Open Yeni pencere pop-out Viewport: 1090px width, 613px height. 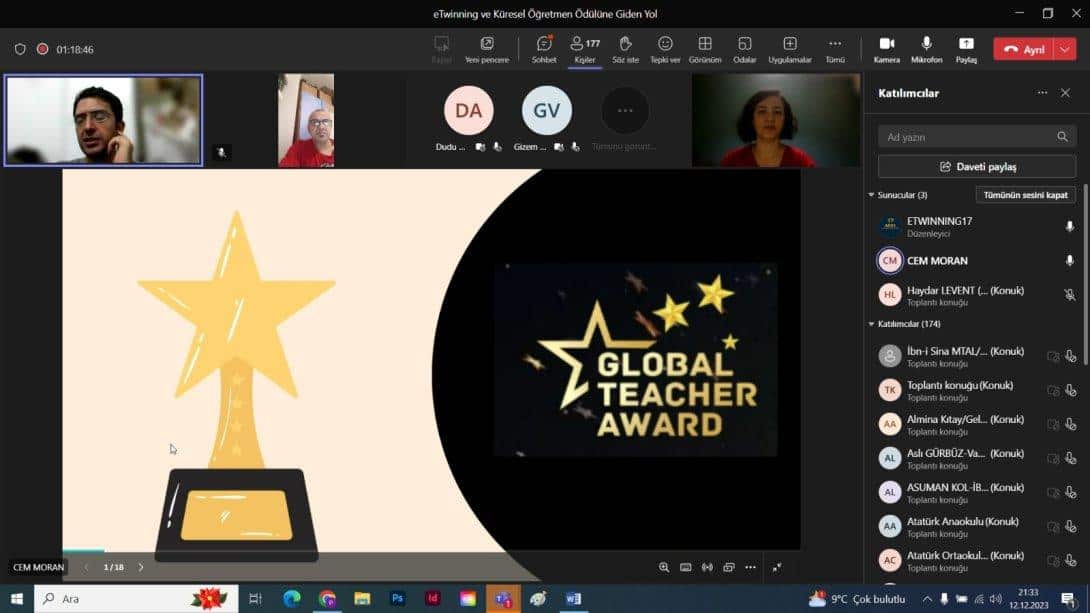coord(487,49)
